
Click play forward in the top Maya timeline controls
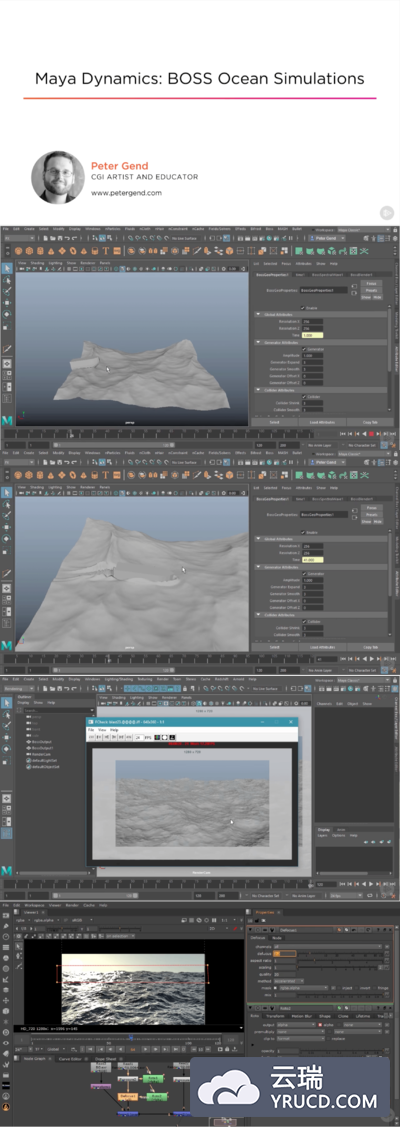370,434
